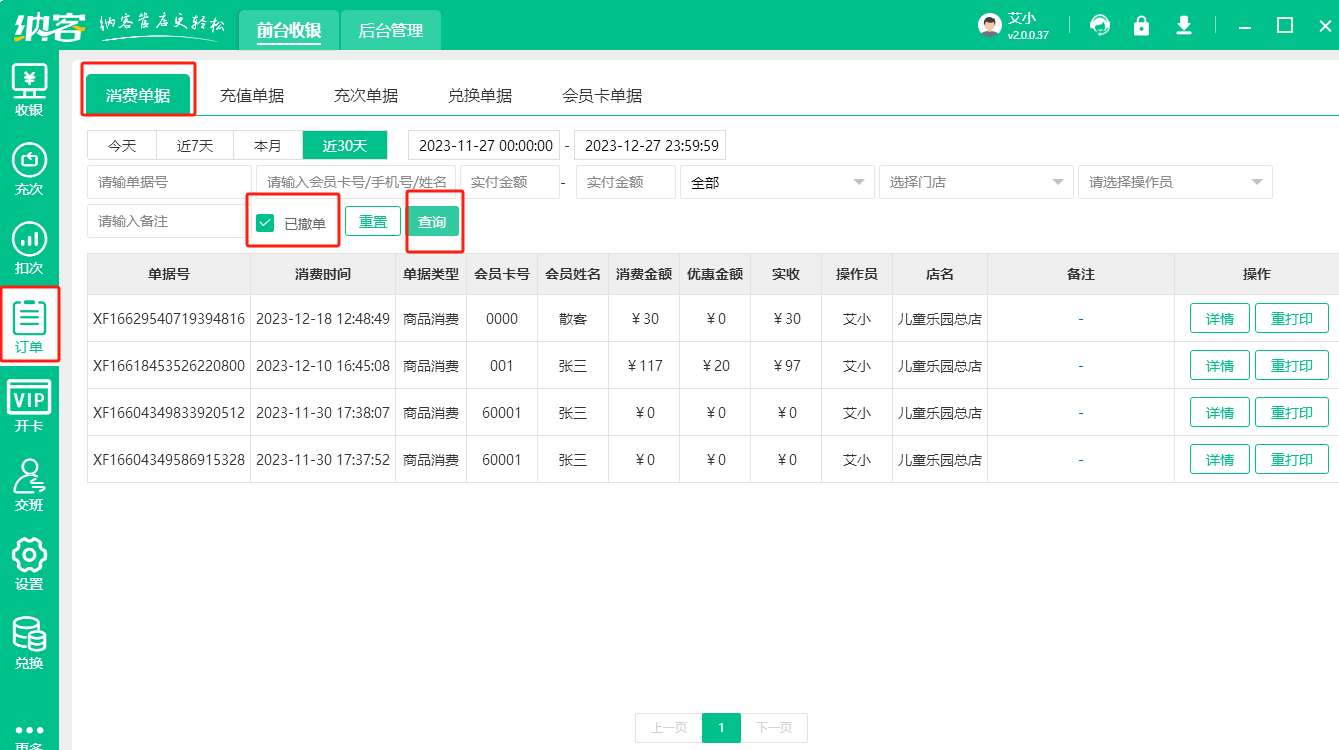Open the 兑换 exchange sidebar icon
Image resolution: width=1339 pixels, height=750 pixels.
(29, 634)
